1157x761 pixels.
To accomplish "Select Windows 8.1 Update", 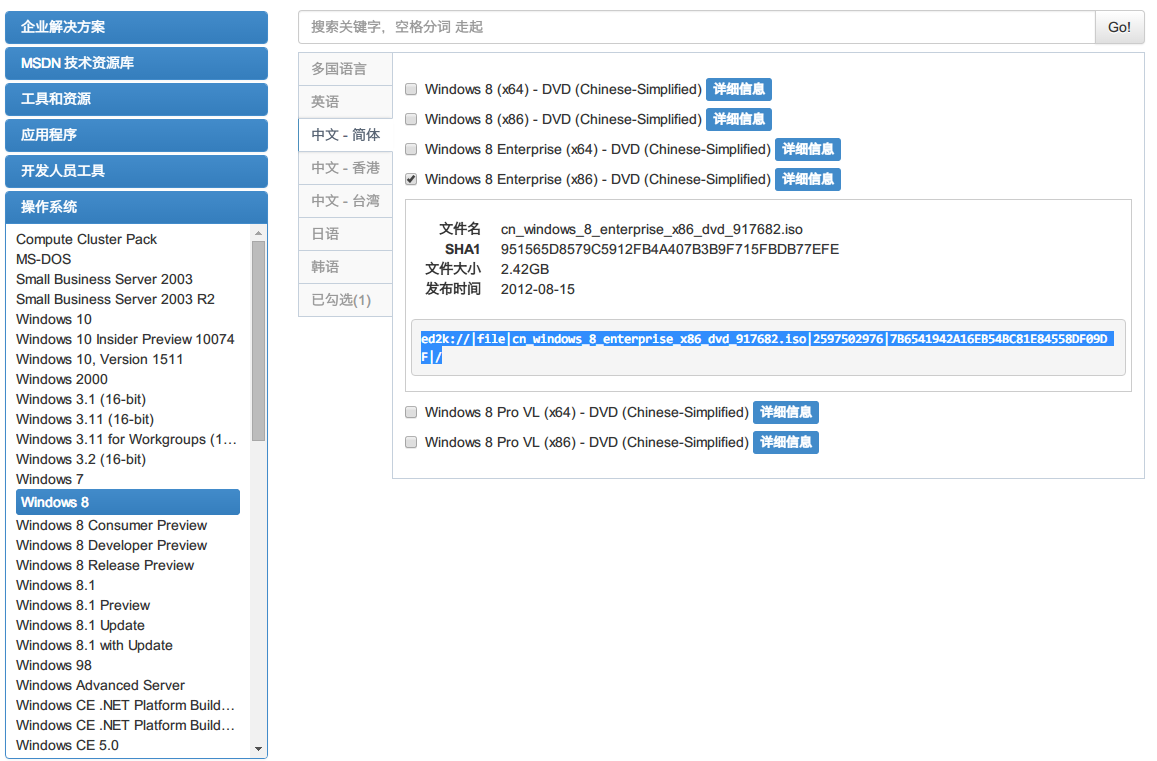I will [x=80, y=625].
